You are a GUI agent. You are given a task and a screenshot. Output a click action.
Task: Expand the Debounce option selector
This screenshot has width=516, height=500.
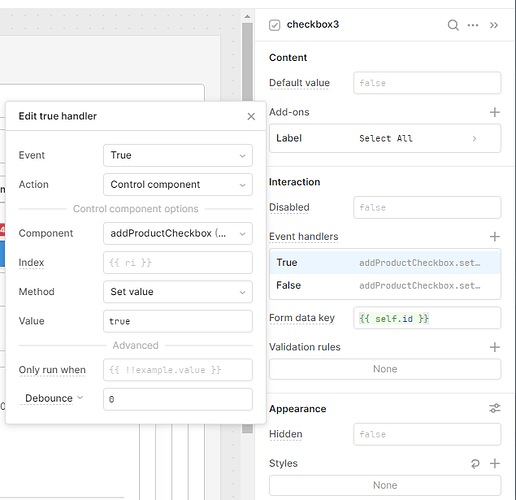[x=53, y=398]
